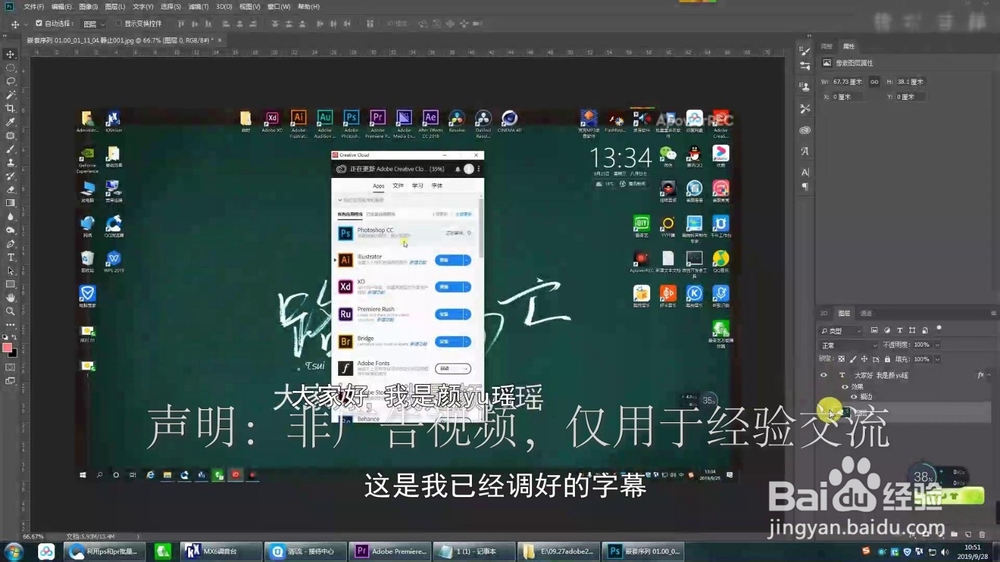1000x562 pixels.
Task: Open the Character panel icon
Action: click(805, 172)
